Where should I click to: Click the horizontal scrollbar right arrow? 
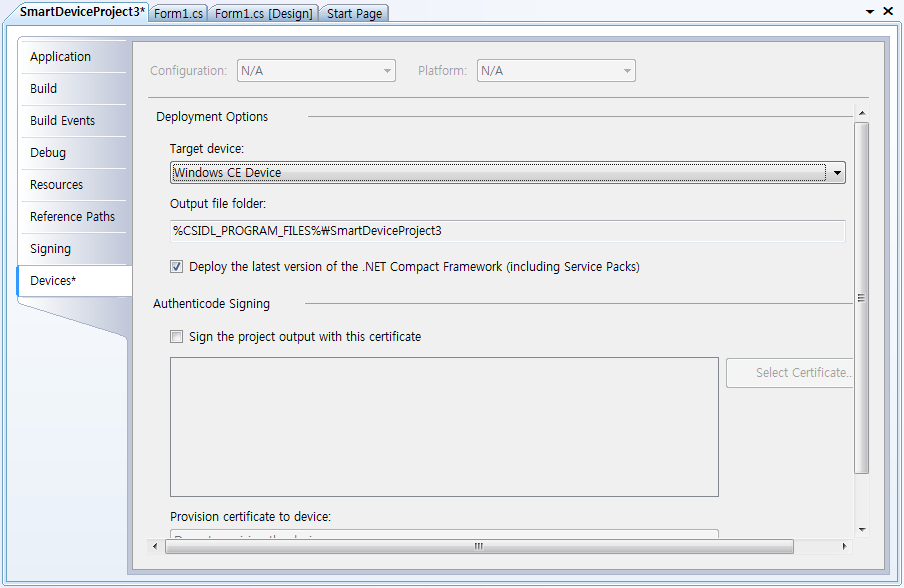(x=845, y=547)
